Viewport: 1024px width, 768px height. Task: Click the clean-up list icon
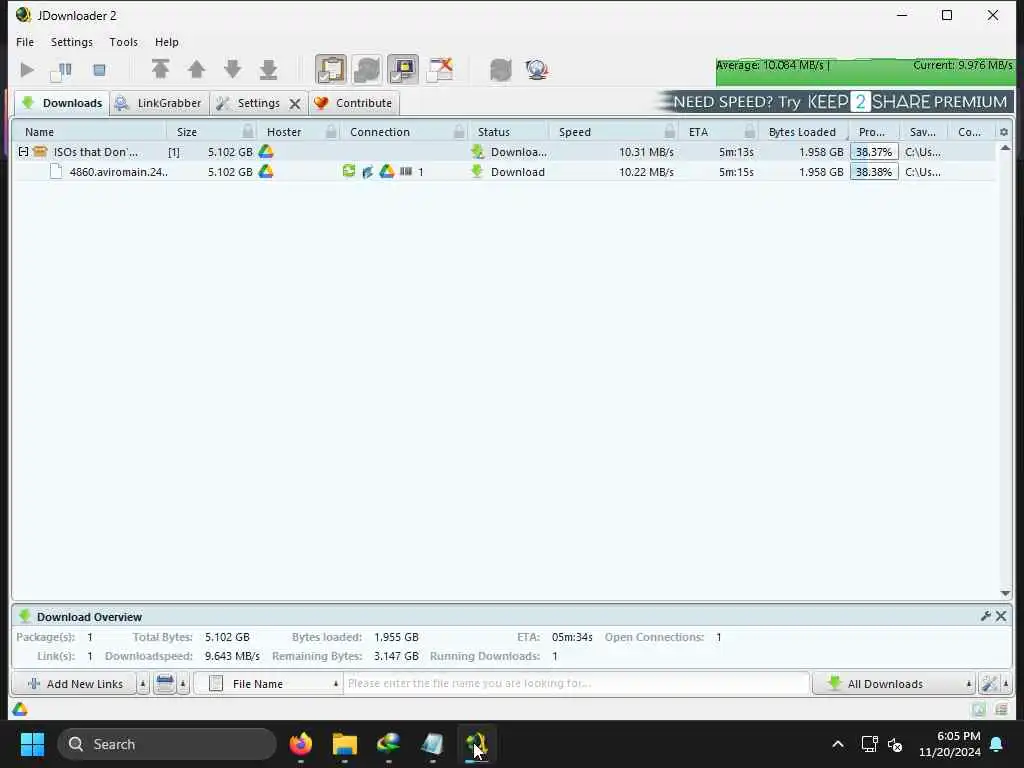coord(165,684)
